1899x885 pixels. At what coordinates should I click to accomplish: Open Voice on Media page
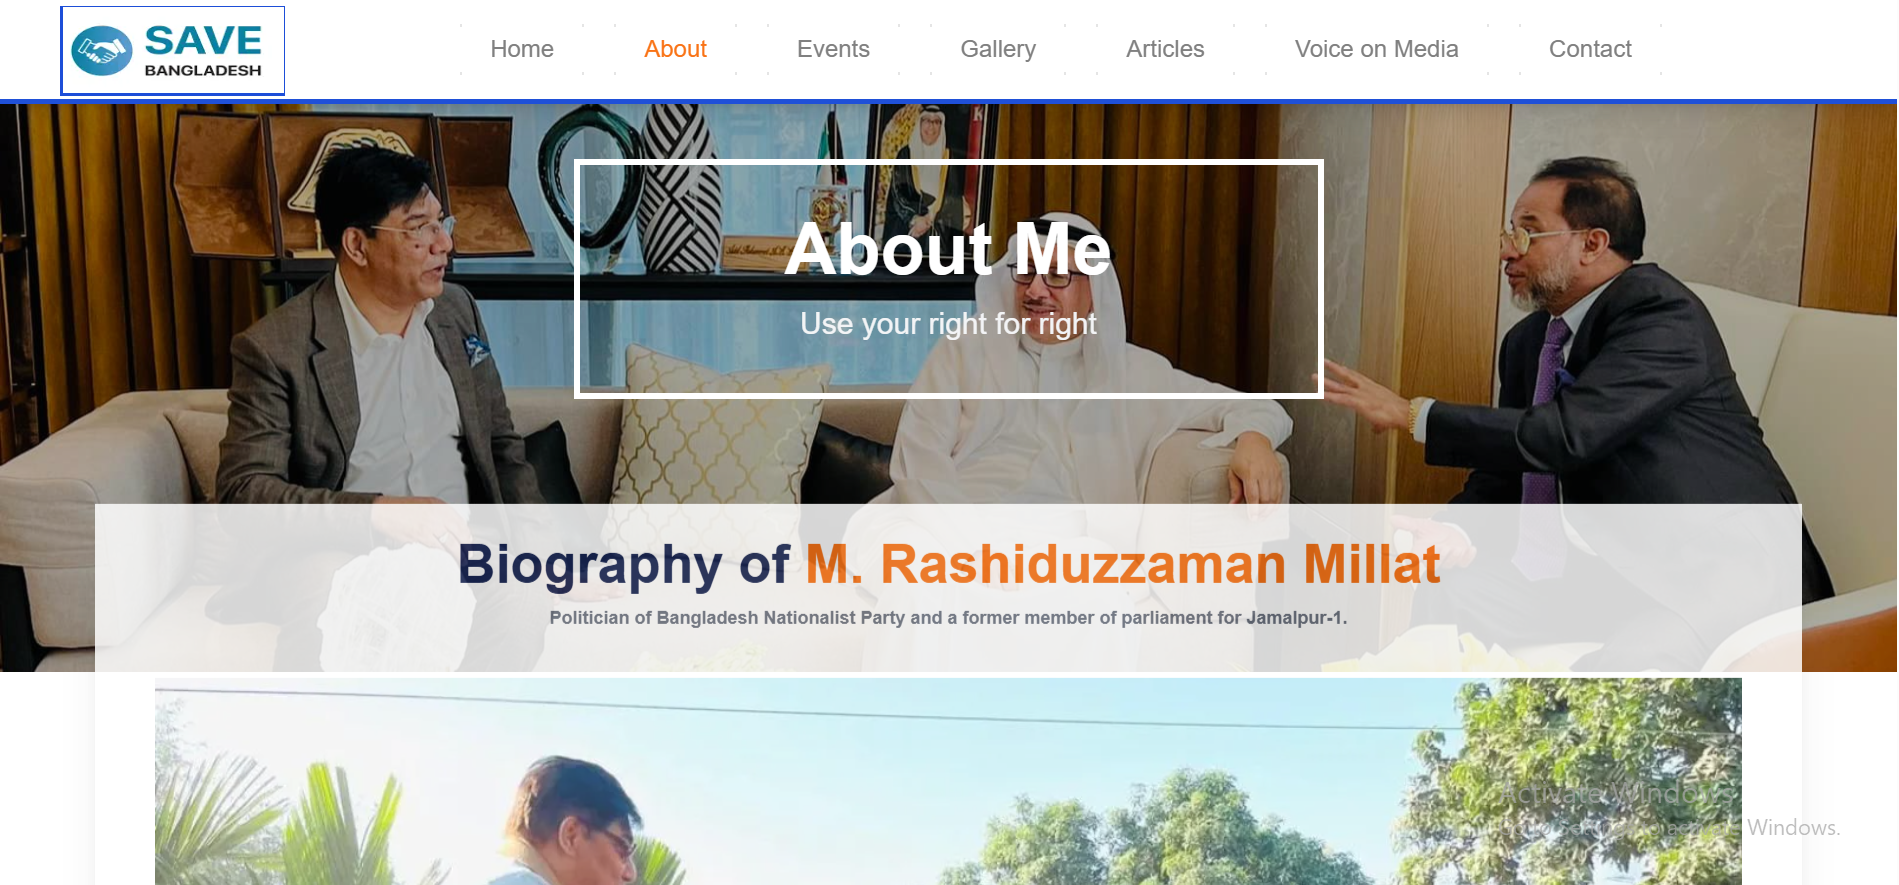[1376, 49]
